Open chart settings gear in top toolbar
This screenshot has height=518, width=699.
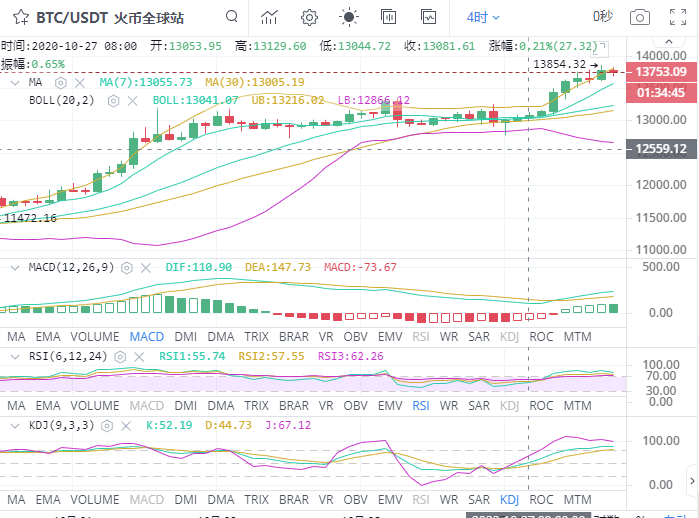coord(309,17)
